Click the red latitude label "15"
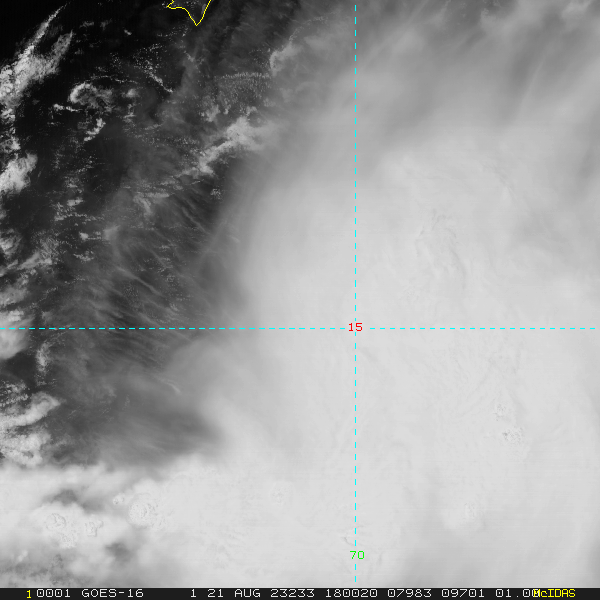This screenshot has width=600, height=600. (355, 327)
